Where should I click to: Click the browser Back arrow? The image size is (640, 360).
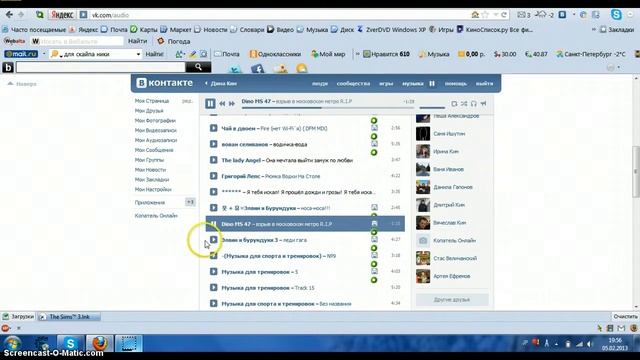[9, 15]
